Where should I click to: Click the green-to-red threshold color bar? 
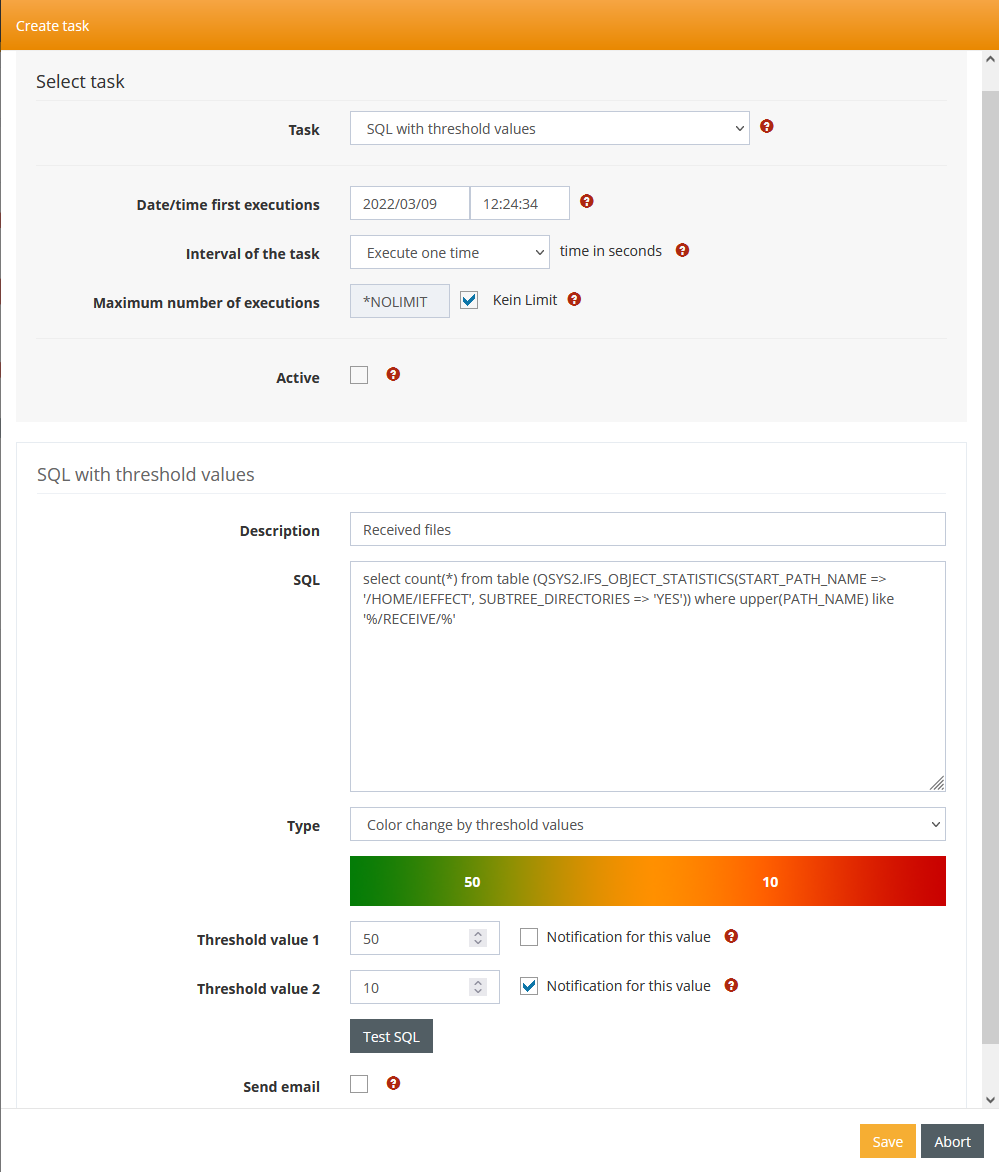(647, 881)
